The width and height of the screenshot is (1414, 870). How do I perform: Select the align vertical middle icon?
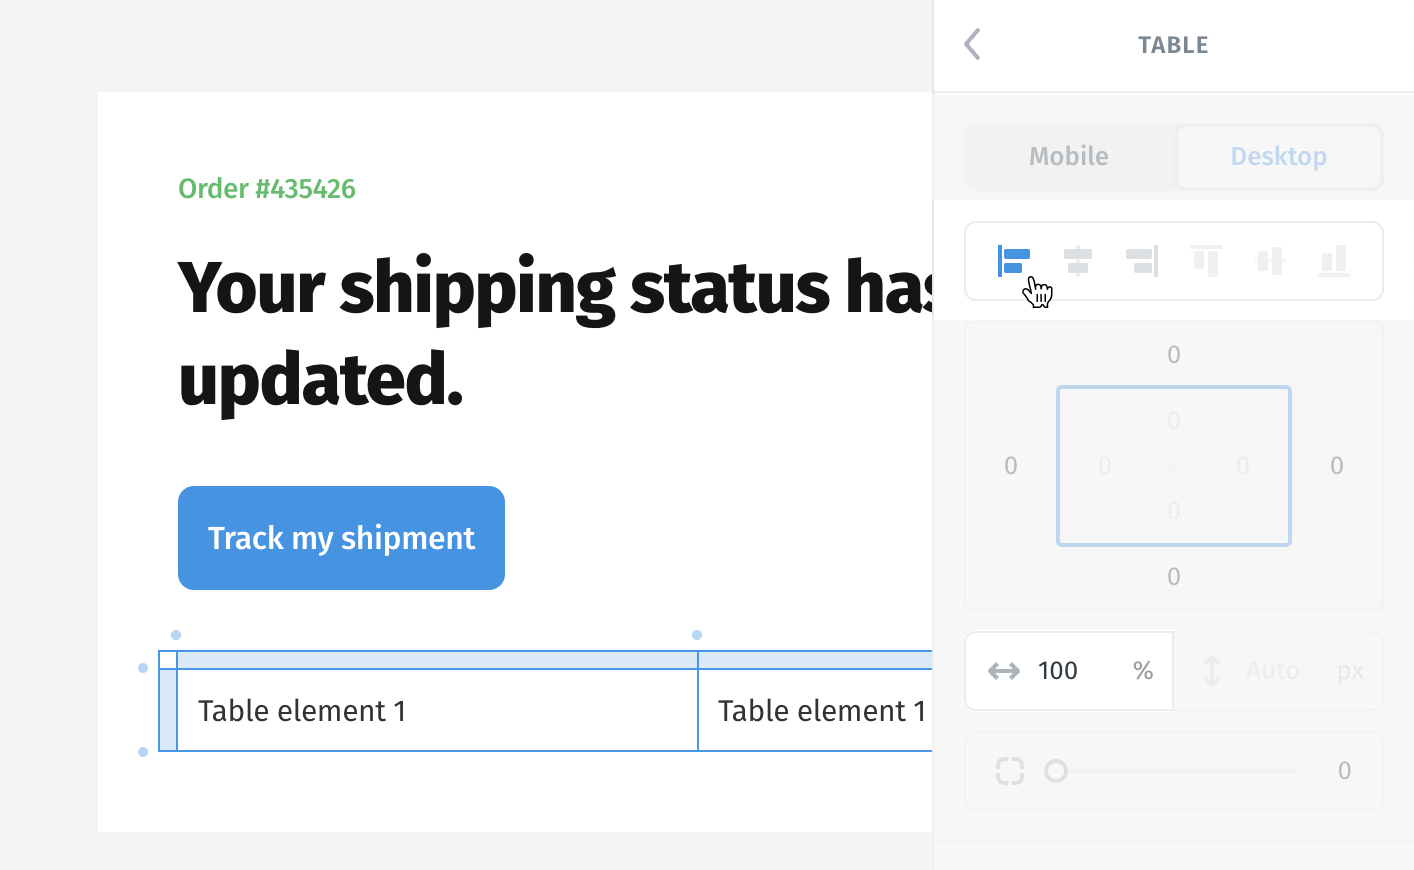(1270, 261)
